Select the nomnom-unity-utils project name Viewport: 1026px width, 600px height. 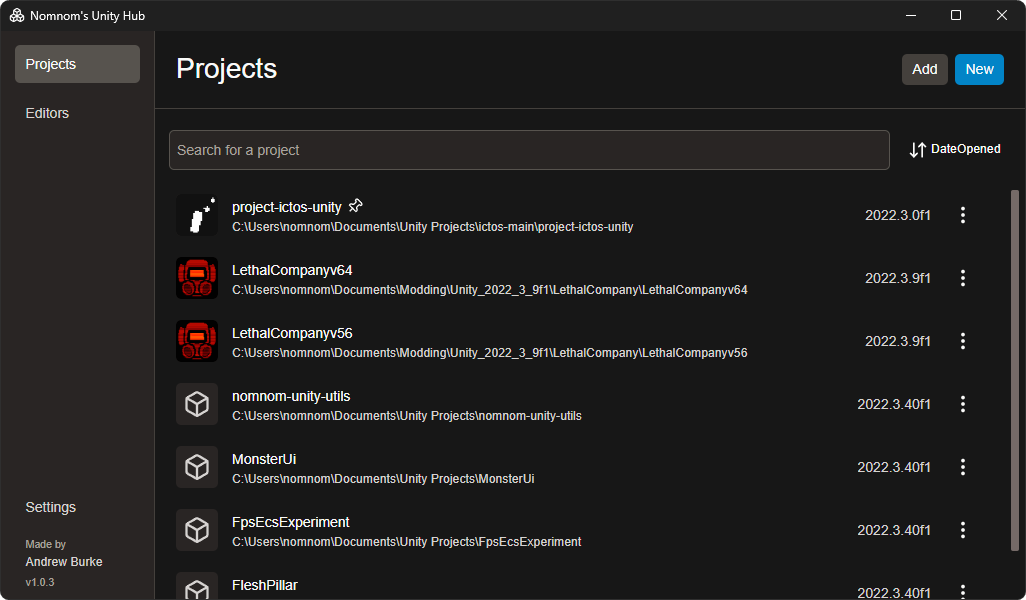click(x=291, y=397)
